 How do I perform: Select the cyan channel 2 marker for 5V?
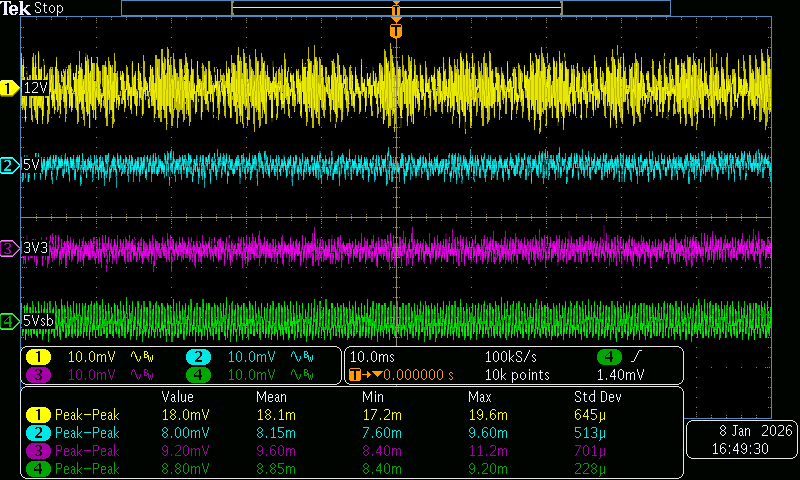point(10,165)
